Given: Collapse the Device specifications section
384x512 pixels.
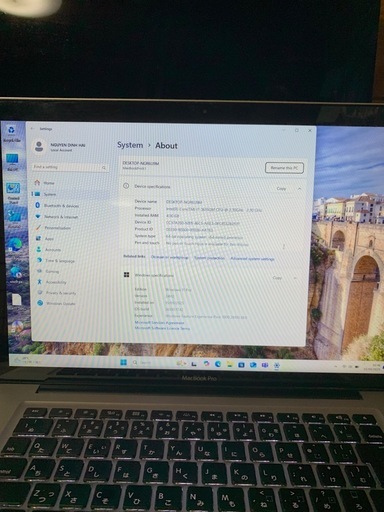Looking at the screenshot, I should [x=299, y=189].
